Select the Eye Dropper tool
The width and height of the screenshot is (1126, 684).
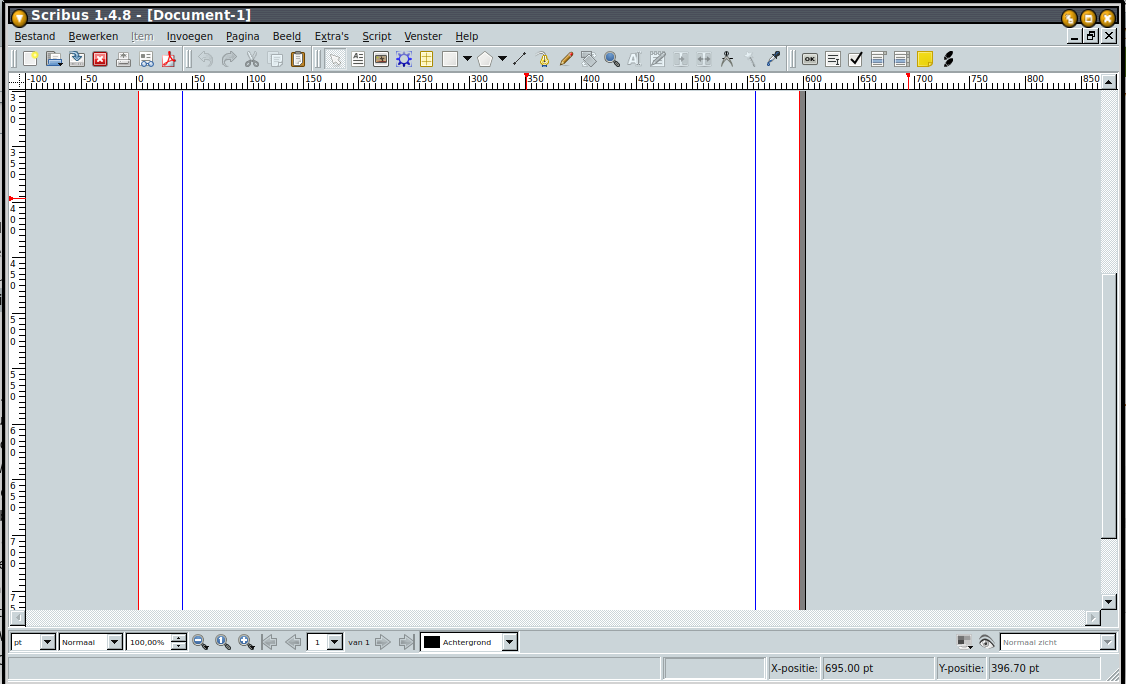(x=773, y=59)
